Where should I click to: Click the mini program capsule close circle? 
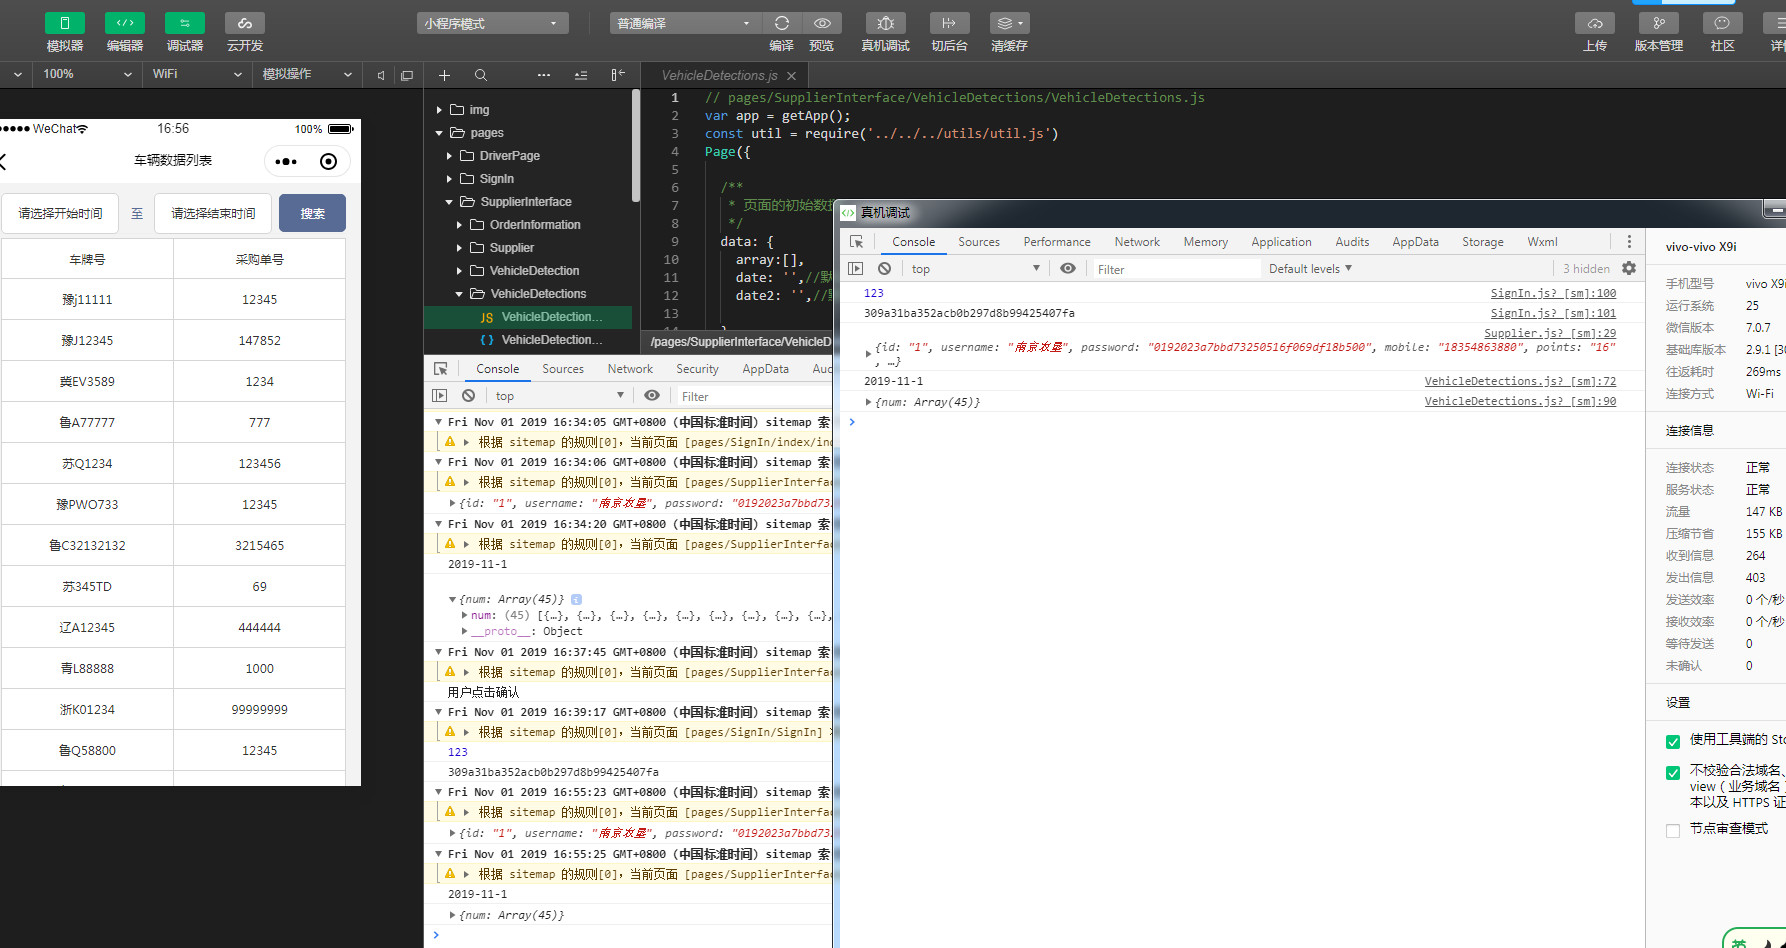[328, 162]
